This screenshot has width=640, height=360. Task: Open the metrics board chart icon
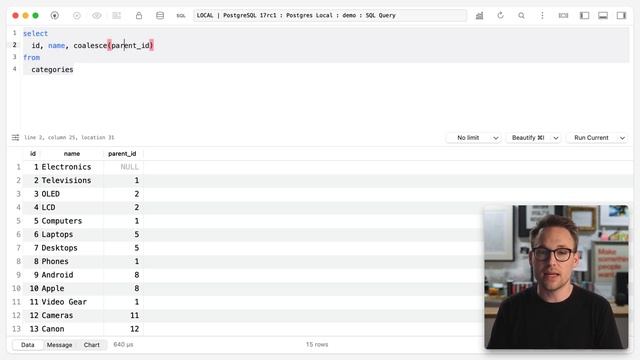[x=479, y=16]
